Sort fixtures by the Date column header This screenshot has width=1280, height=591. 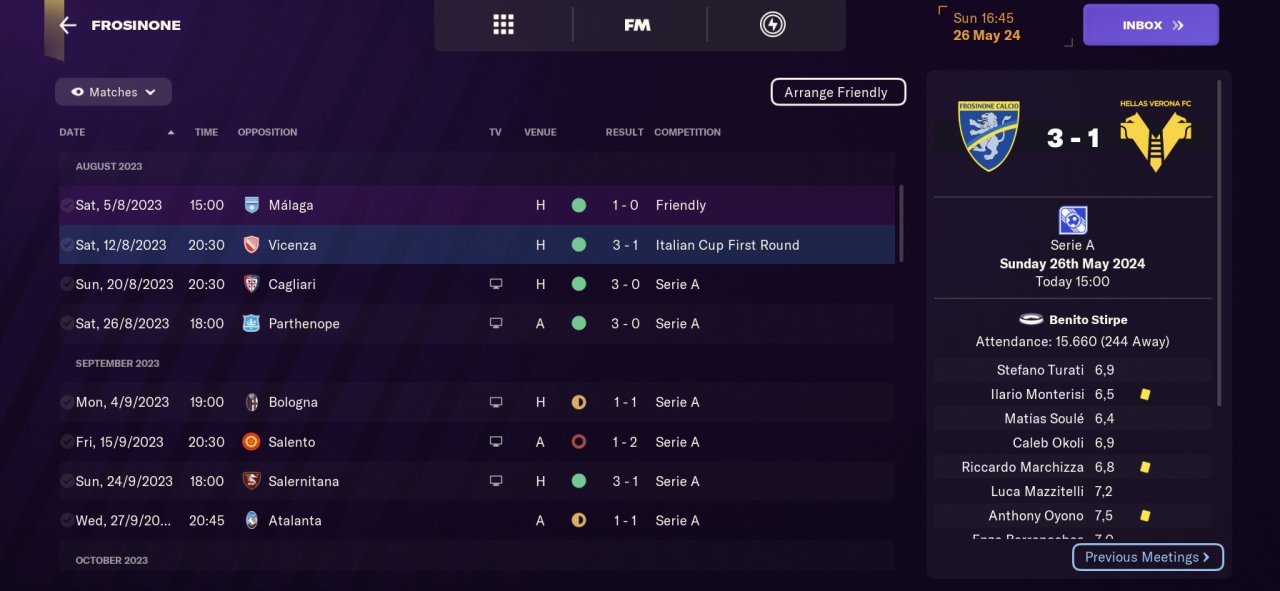coord(72,132)
